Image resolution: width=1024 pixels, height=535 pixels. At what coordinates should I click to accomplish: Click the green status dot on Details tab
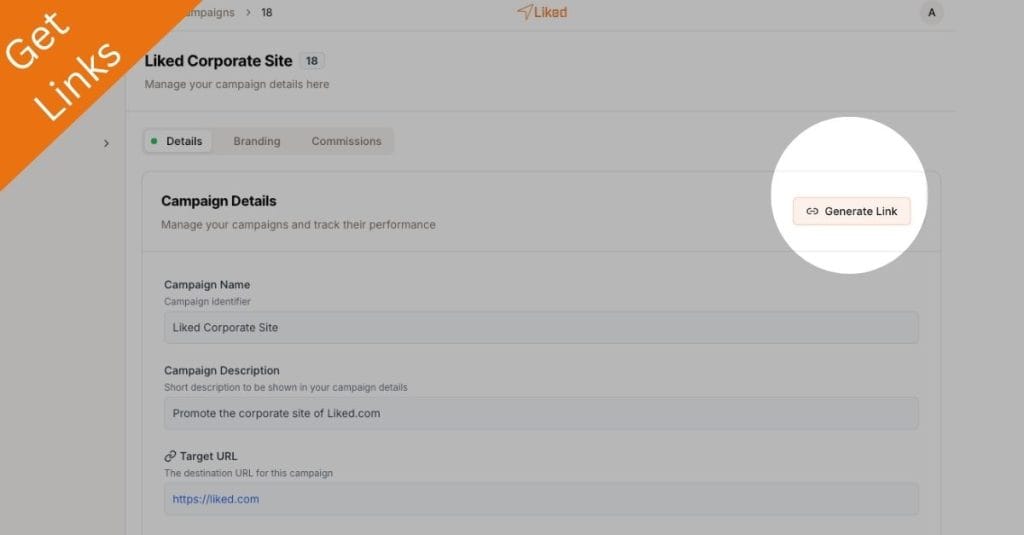pos(154,141)
